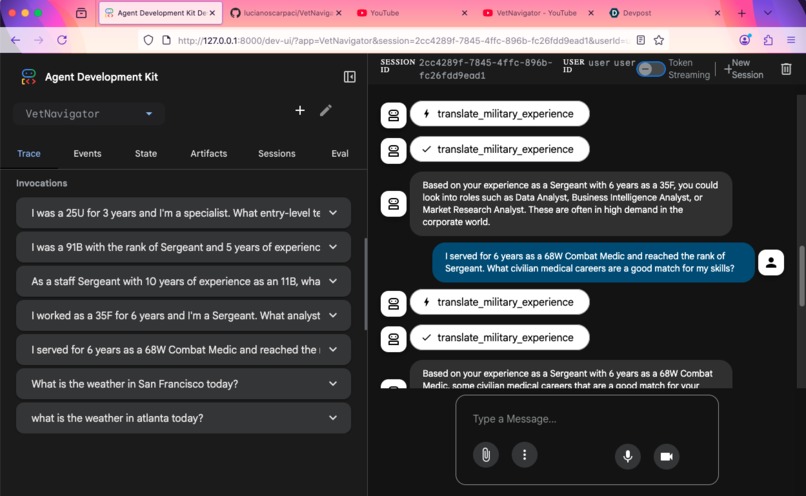Open the sidebar tabs icon in browser

pos(81,13)
